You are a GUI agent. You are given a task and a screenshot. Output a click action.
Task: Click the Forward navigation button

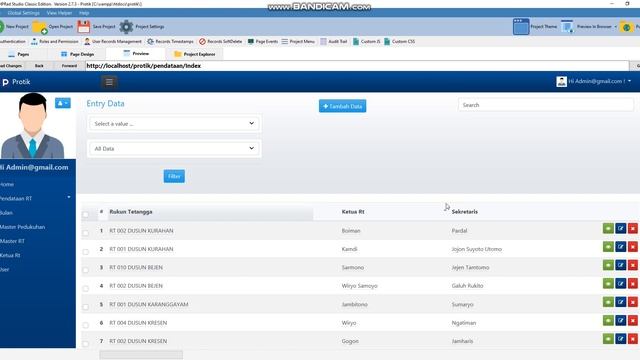coord(69,66)
